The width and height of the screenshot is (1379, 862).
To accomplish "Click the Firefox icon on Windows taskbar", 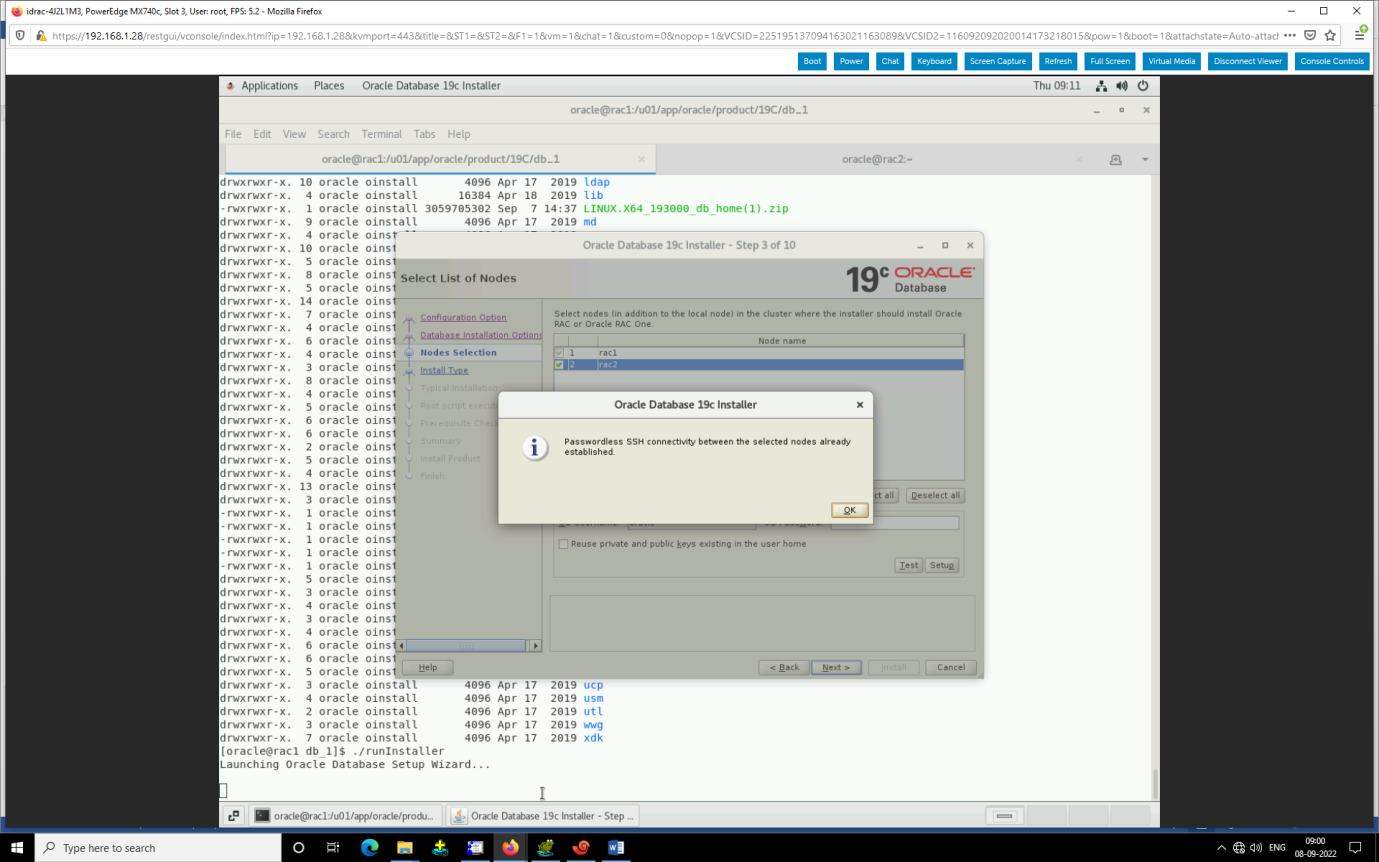I will [x=510, y=847].
